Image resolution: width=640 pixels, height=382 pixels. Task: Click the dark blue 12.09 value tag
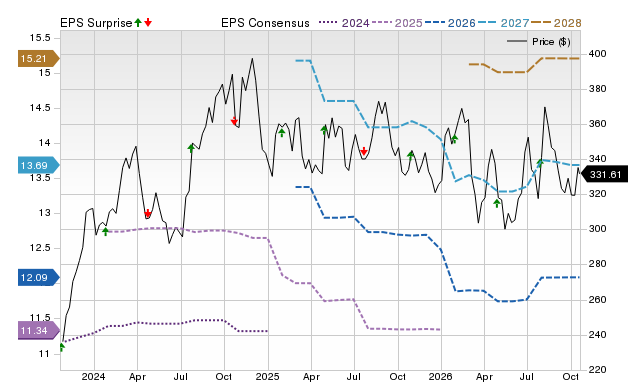tap(38, 278)
